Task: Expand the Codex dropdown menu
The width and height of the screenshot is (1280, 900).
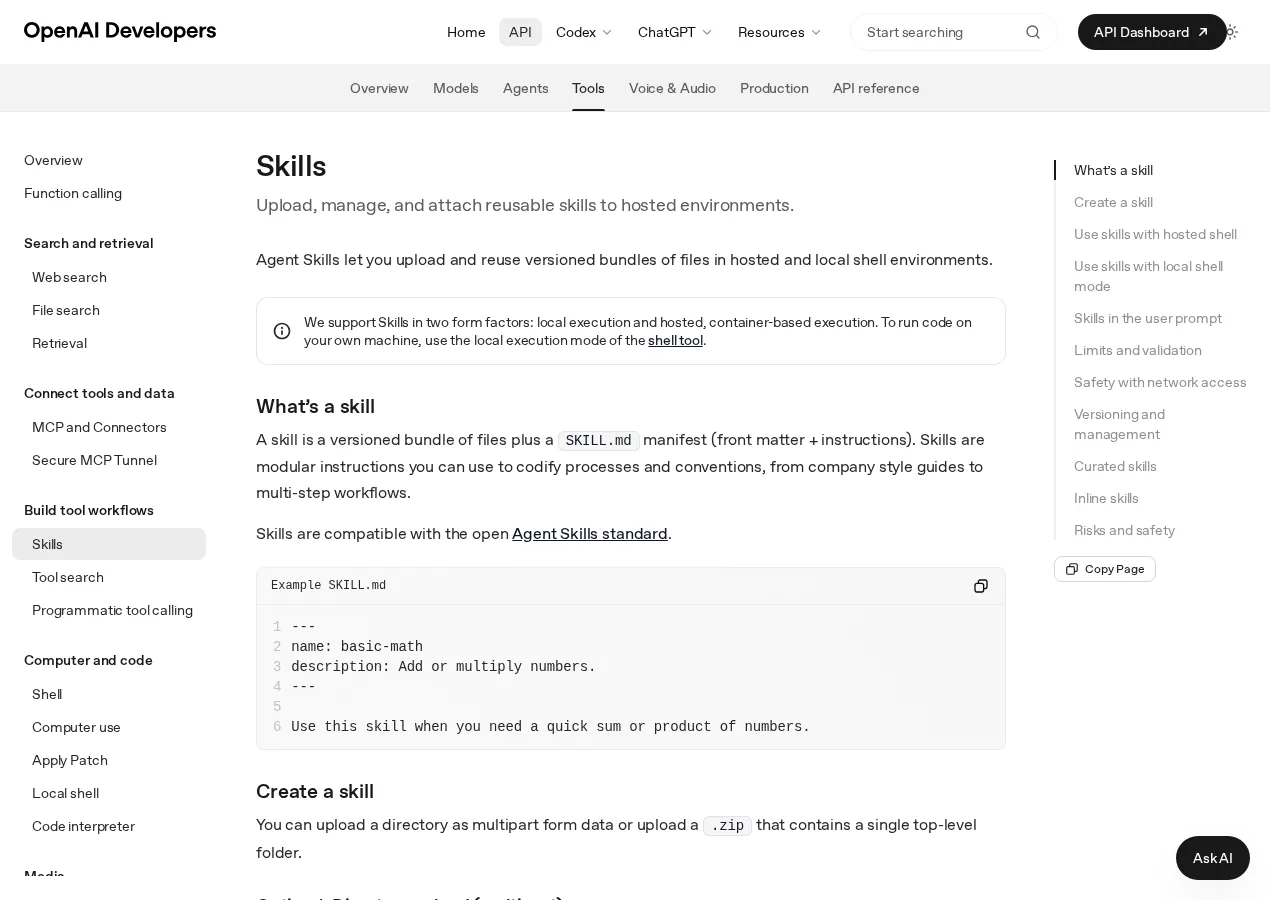Action: click(x=584, y=32)
